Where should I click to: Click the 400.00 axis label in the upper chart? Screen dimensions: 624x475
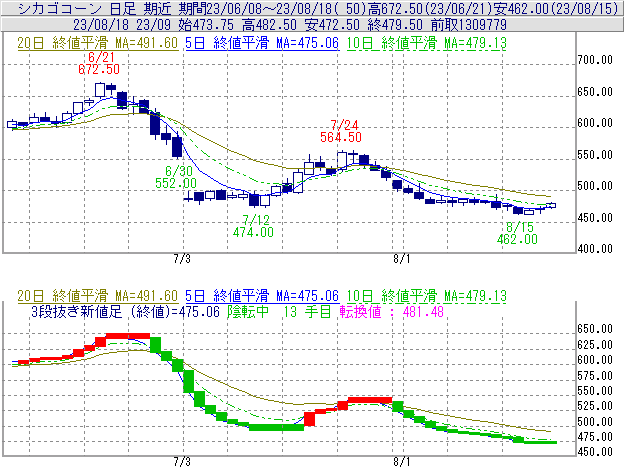pos(595,249)
